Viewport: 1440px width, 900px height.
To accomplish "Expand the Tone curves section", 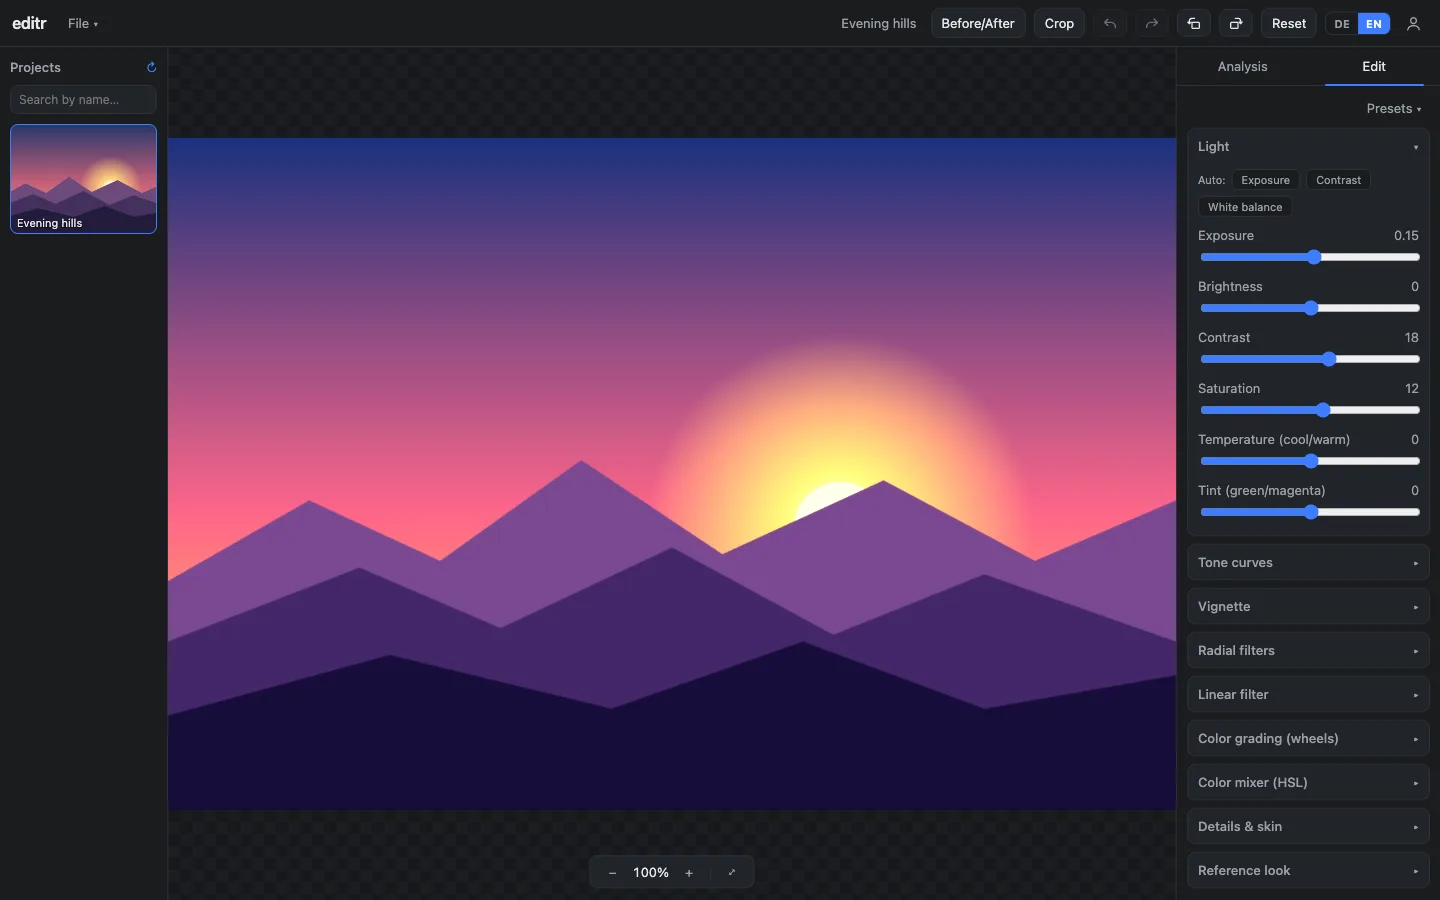I will 1308,563.
